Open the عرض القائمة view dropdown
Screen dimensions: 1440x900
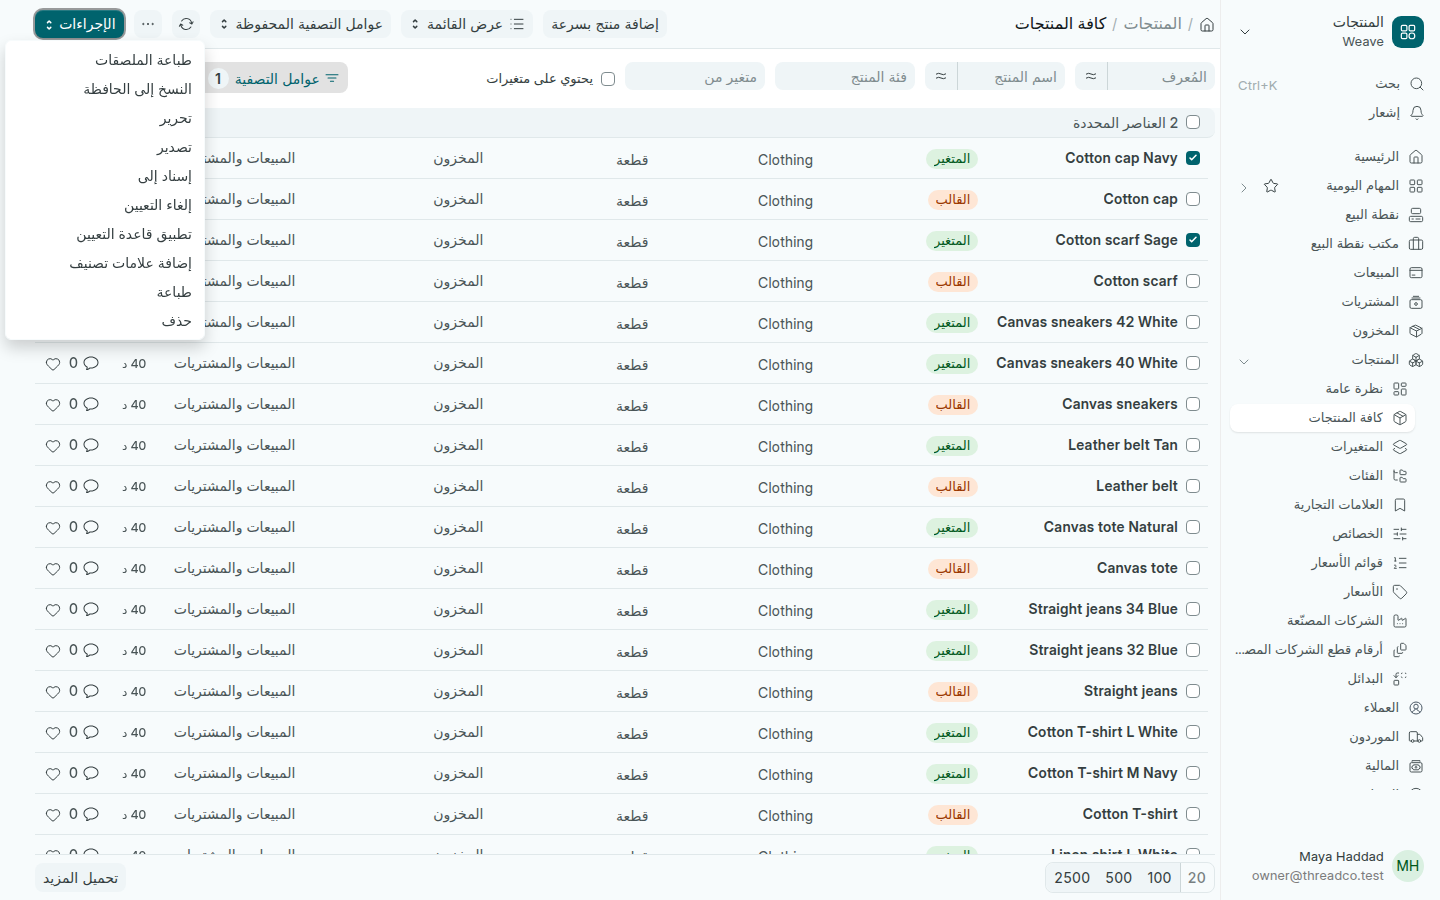(467, 24)
